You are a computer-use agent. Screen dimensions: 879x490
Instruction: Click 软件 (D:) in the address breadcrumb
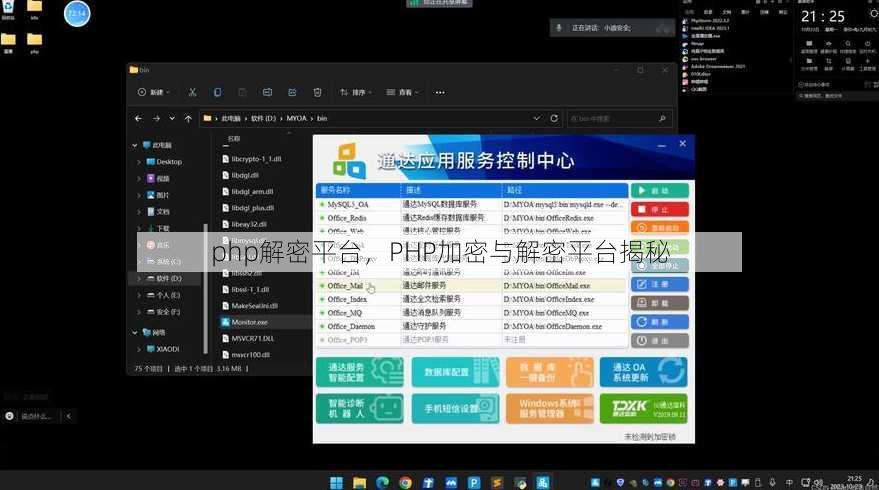tap(263, 119)
